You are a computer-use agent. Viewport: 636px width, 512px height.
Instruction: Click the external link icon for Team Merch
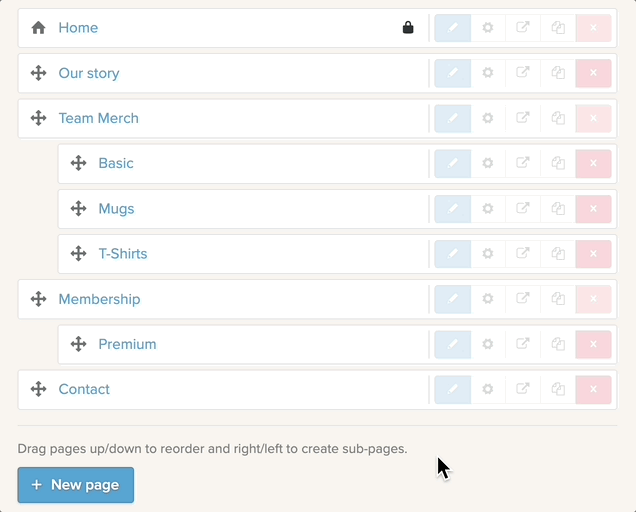[x=523, y=118]
